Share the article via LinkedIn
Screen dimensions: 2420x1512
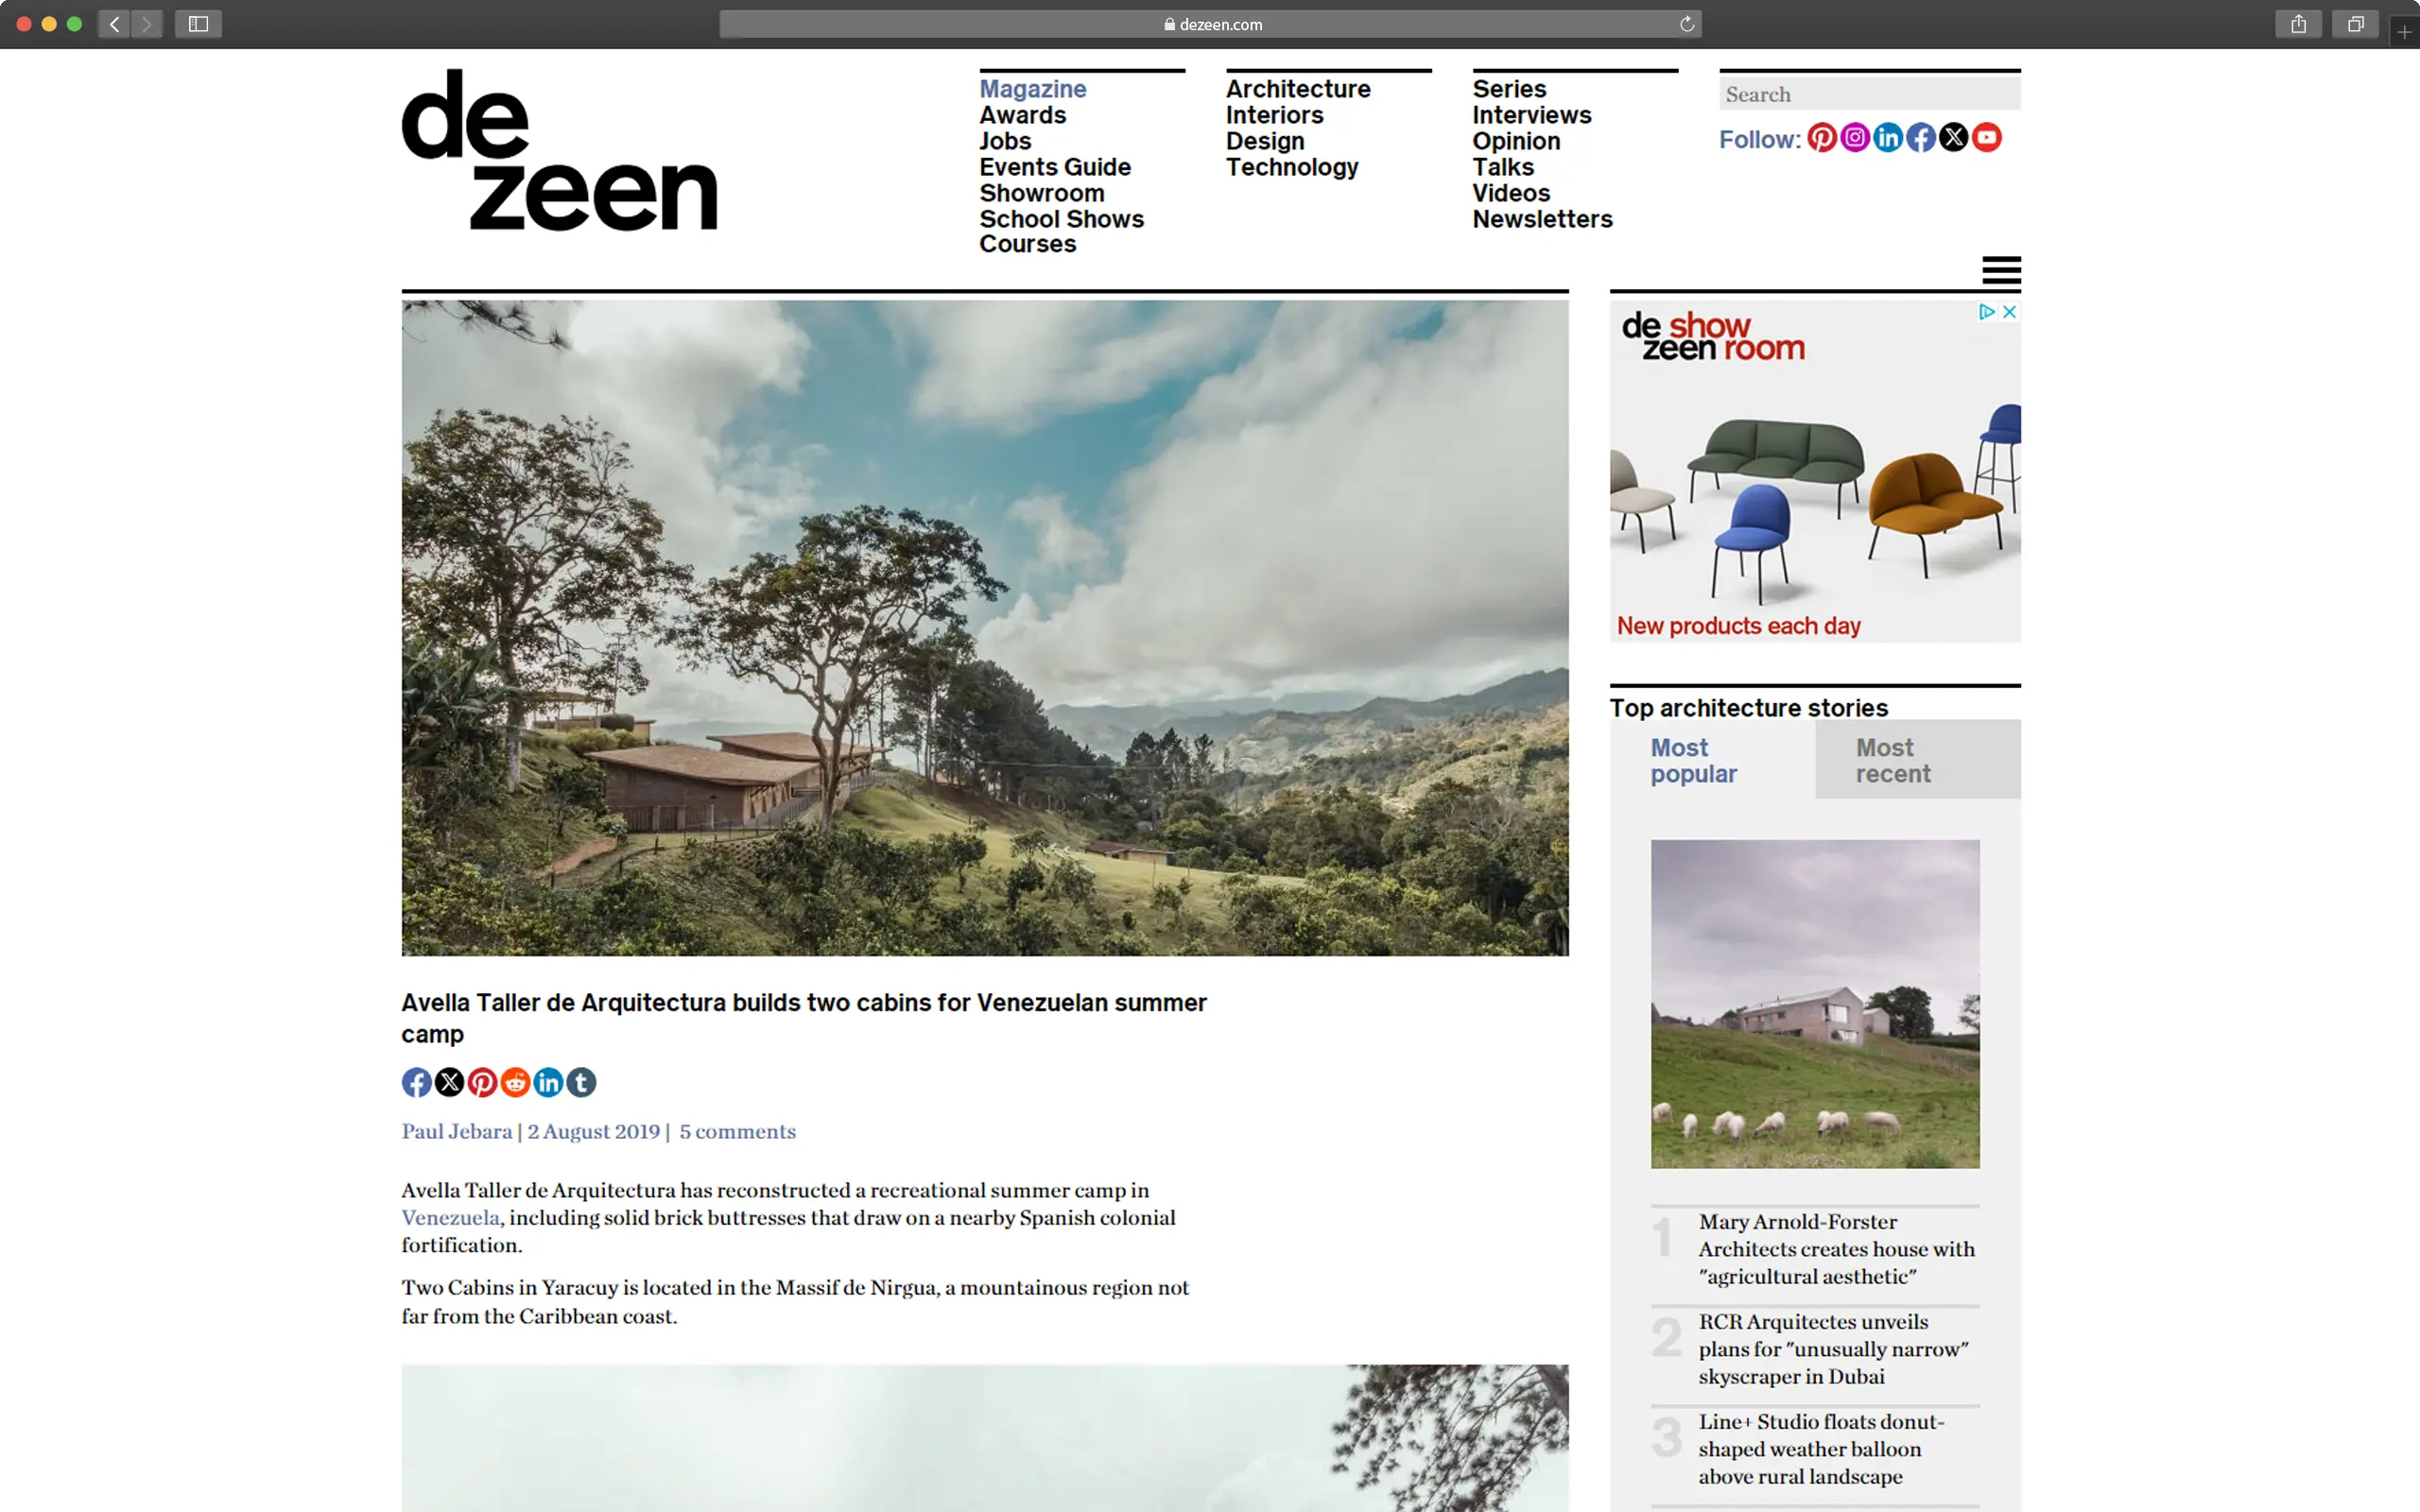(x=548, y=1082)
